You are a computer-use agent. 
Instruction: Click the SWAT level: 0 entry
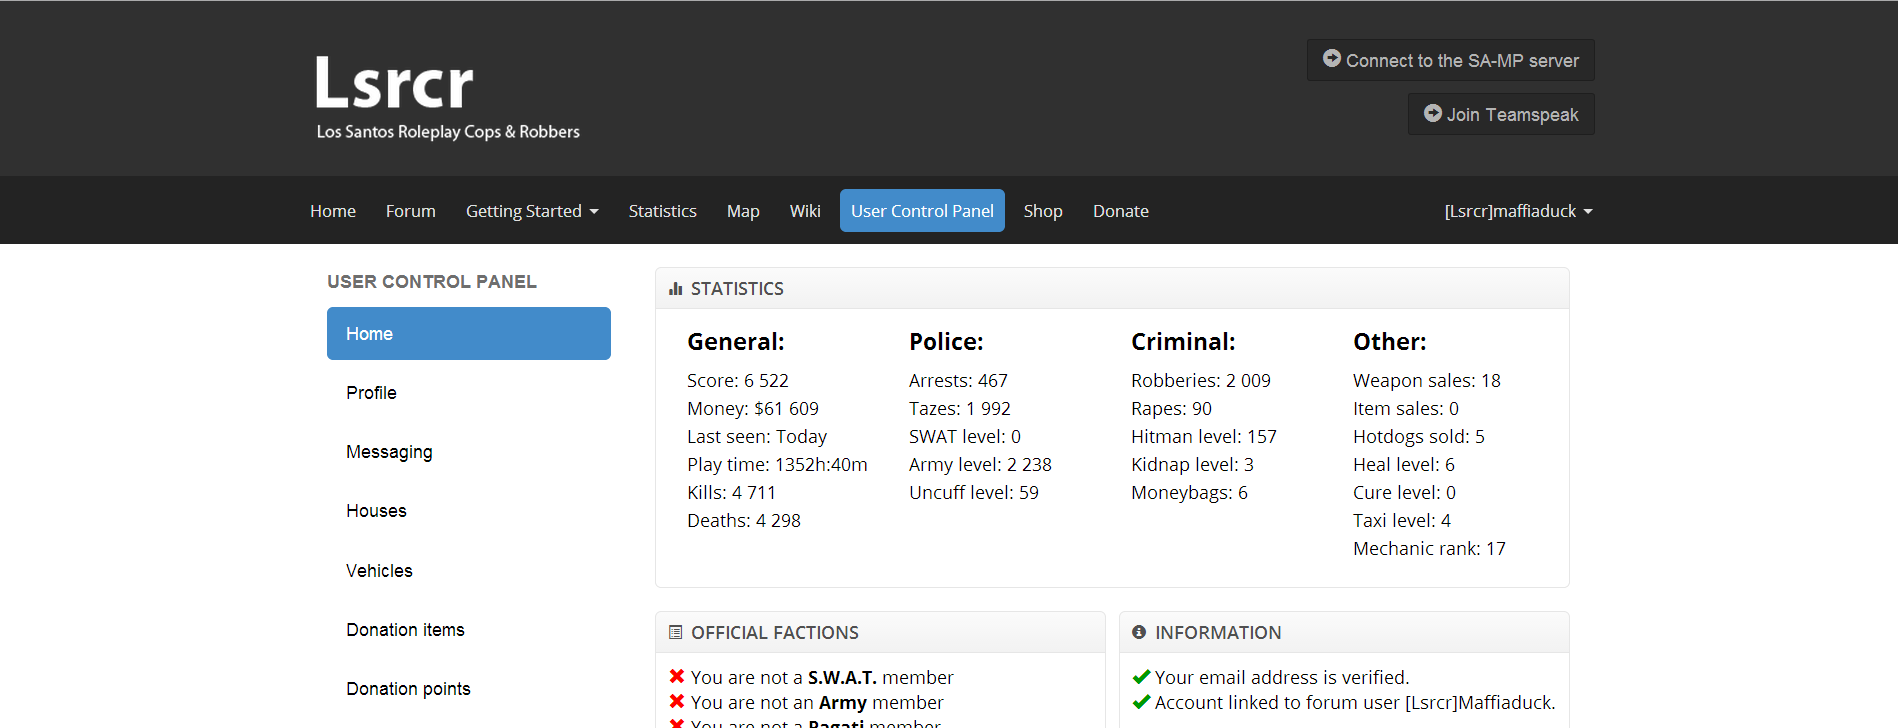pos(965,437)
